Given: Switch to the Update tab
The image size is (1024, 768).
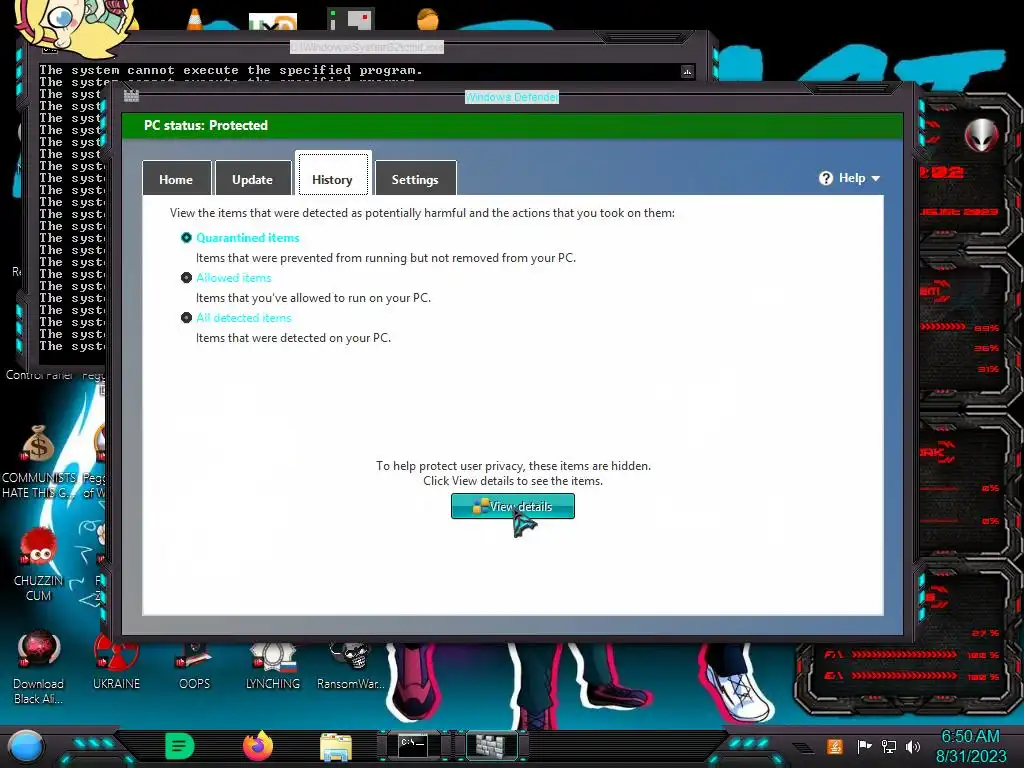Looking at the screenshot, I should click(x=253, y=178).
